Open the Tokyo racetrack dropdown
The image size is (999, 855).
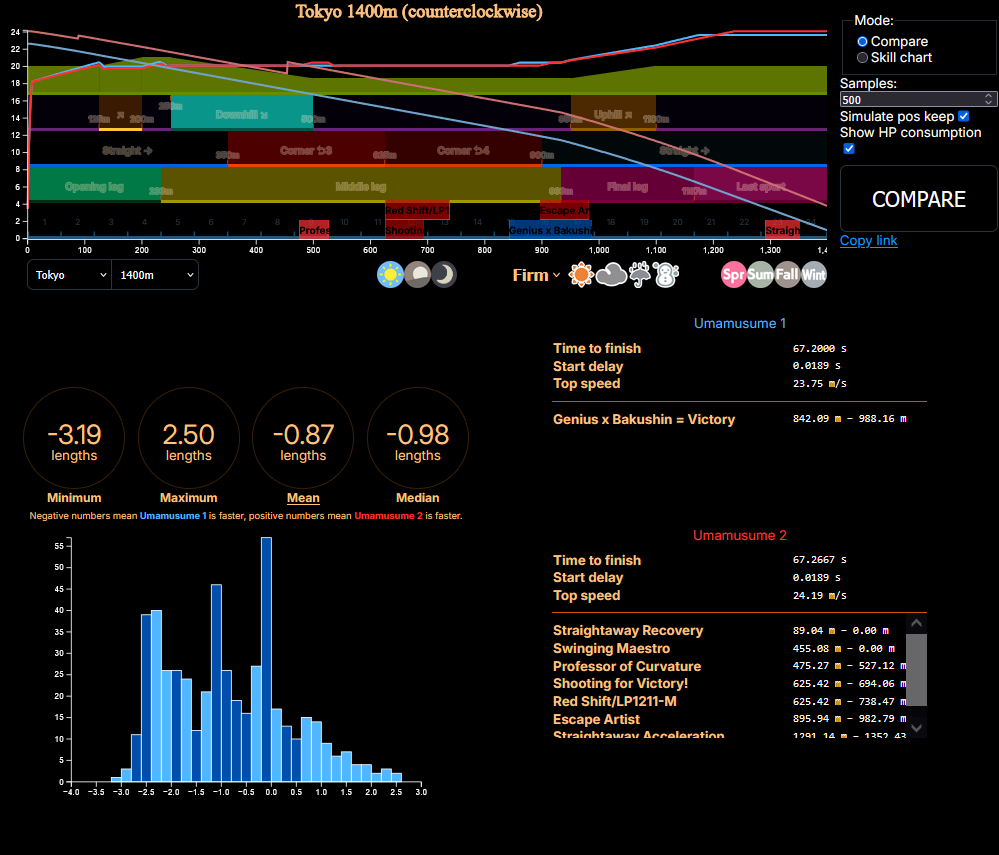click(x=69, y=275)
